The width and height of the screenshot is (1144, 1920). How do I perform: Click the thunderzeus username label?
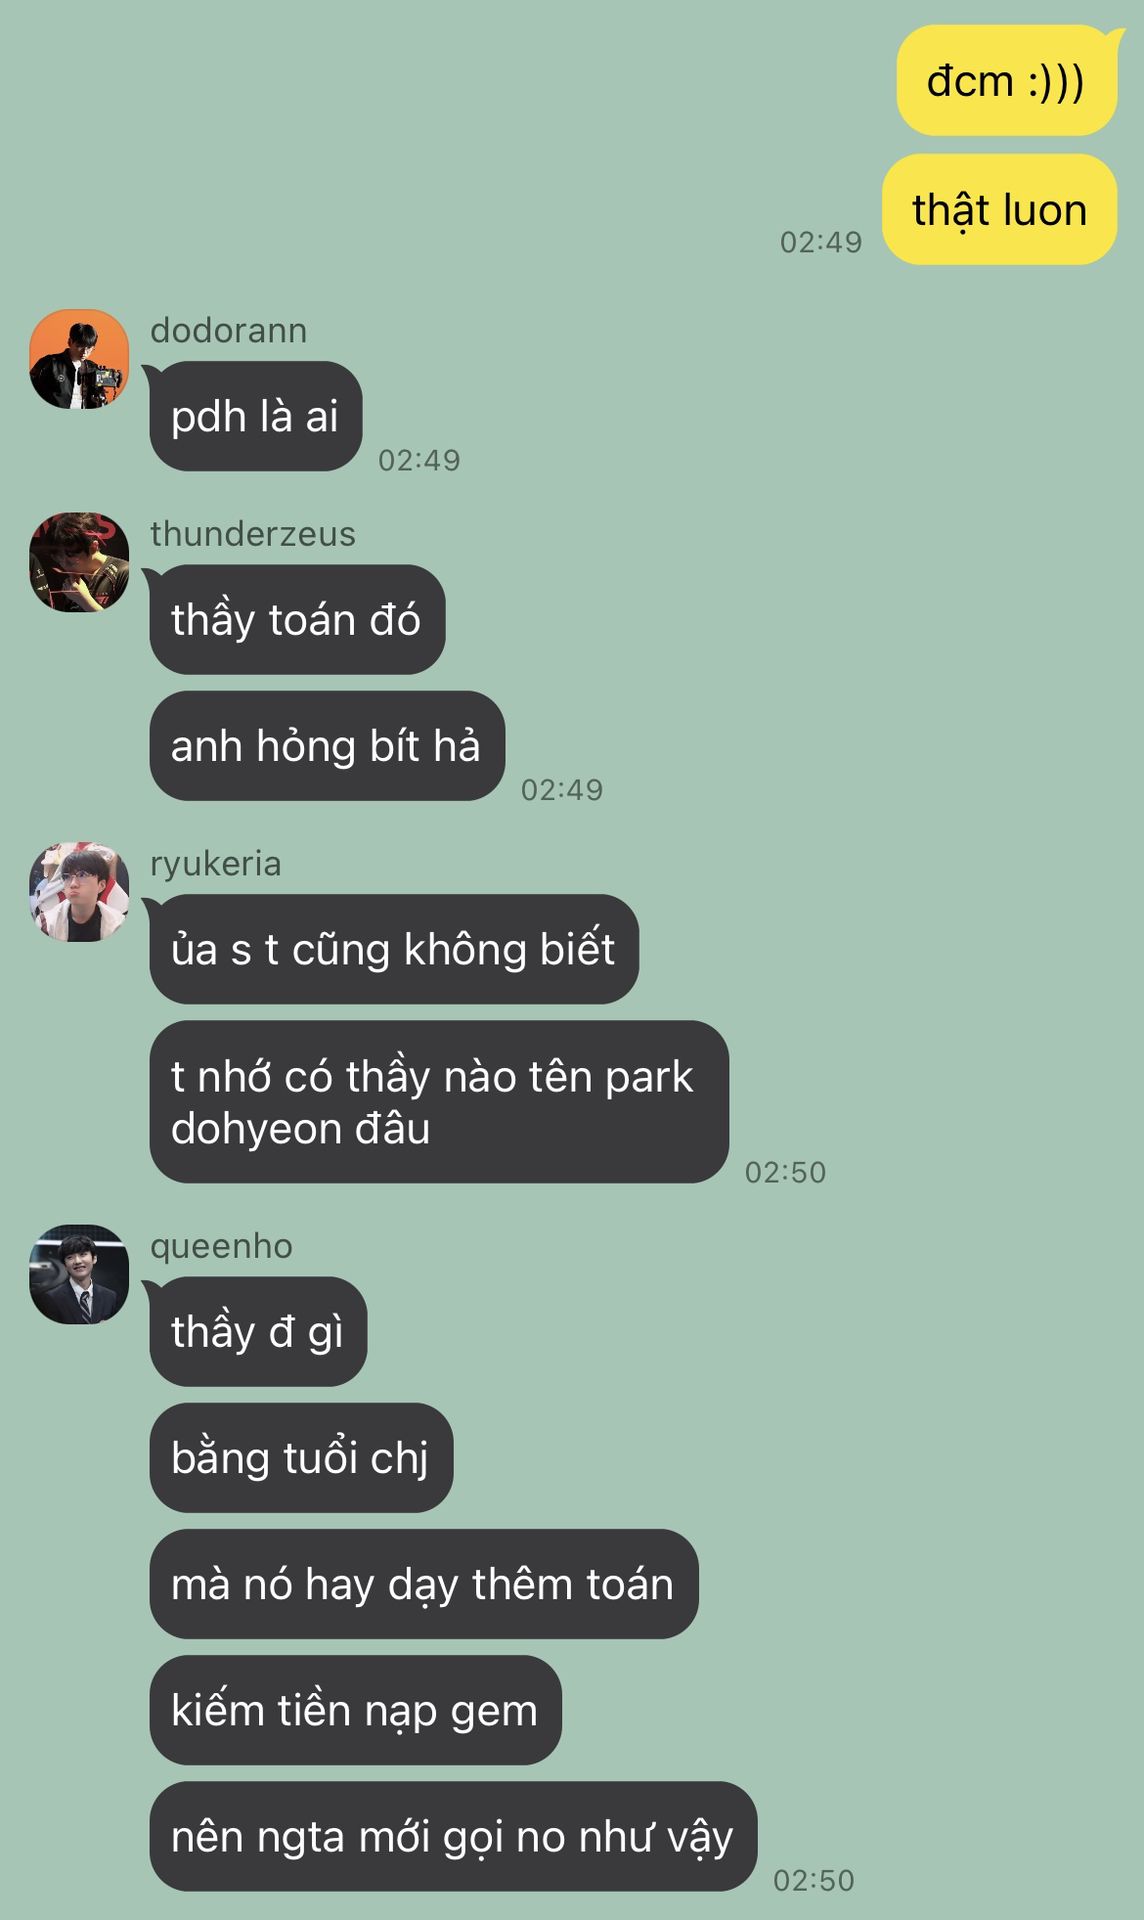253,534
